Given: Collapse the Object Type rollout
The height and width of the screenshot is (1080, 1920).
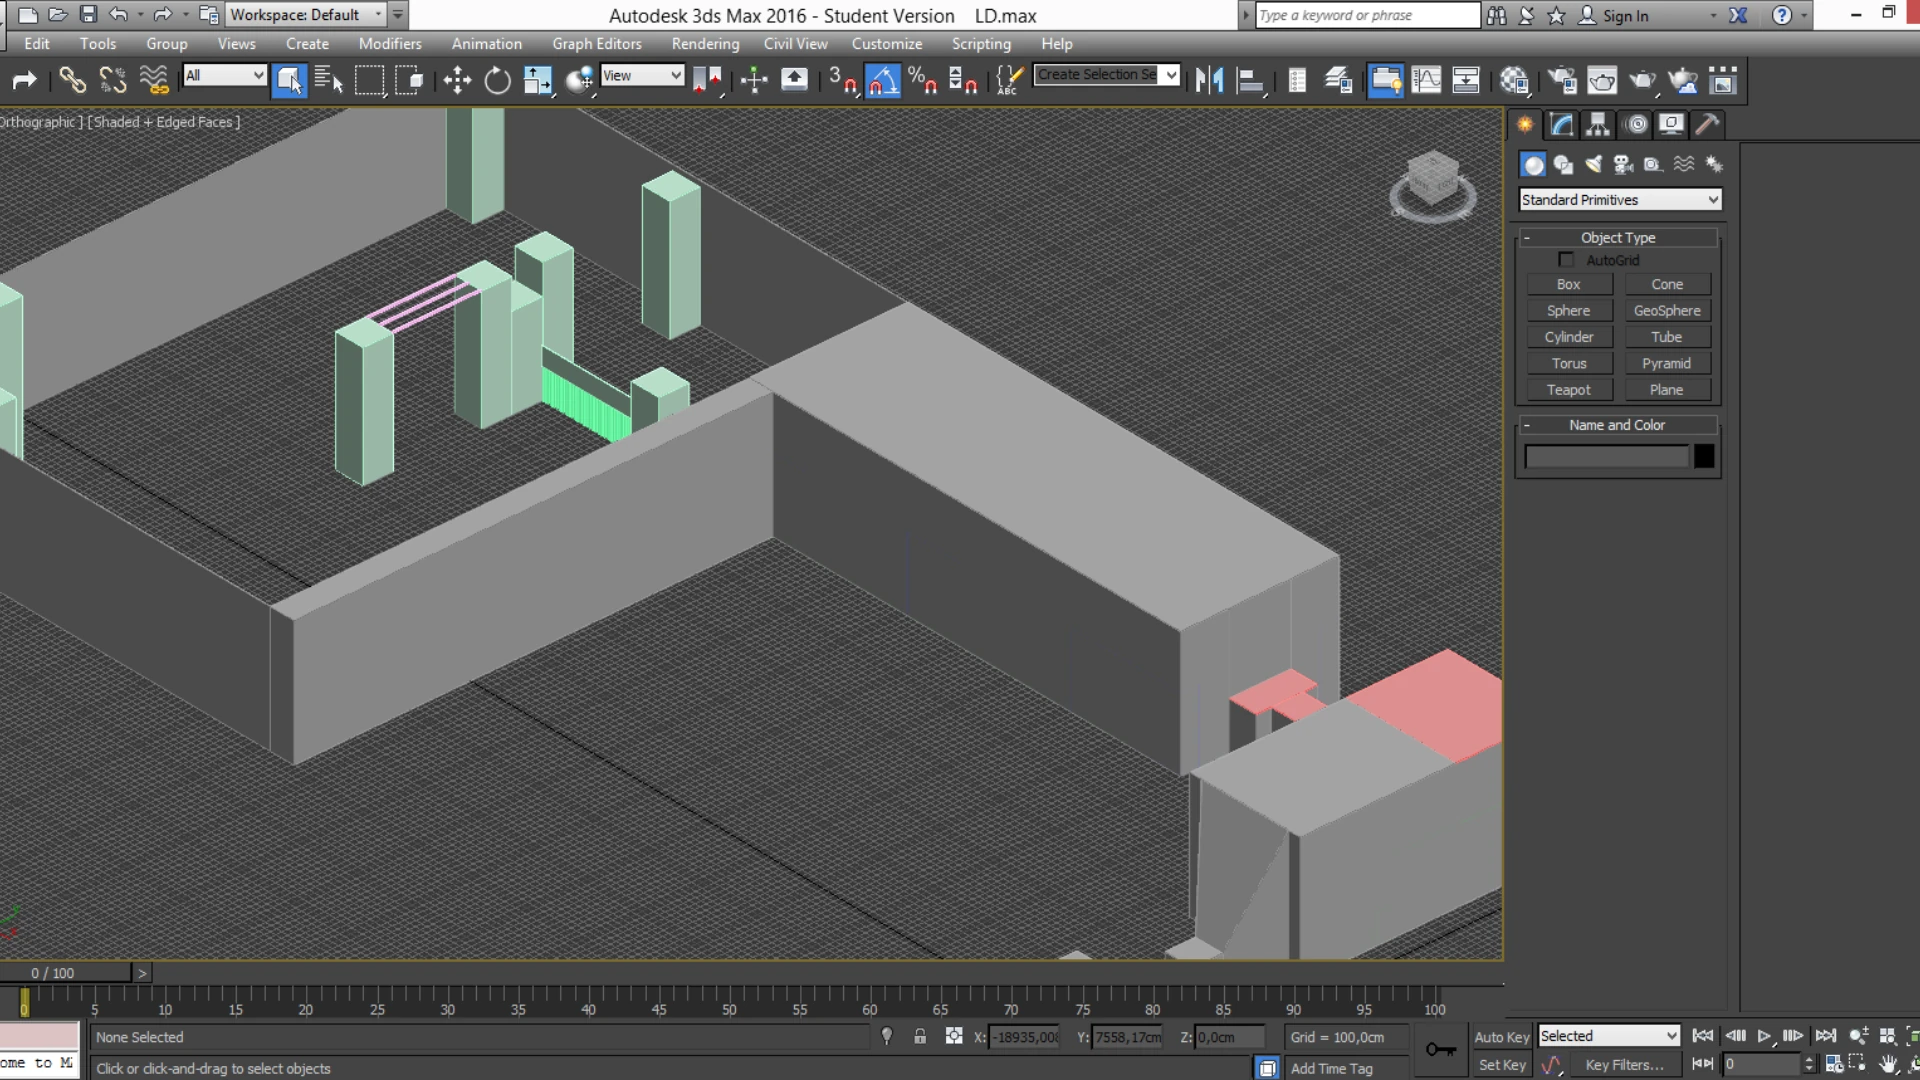Looking at the screenshot, I should (1618, 238).
